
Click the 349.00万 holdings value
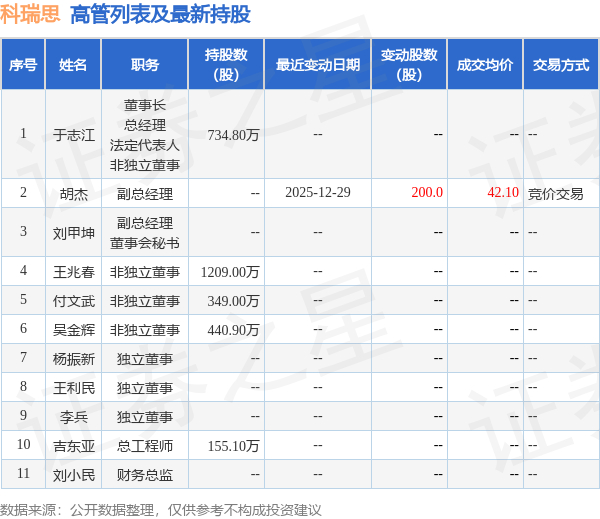coord(233,301)
